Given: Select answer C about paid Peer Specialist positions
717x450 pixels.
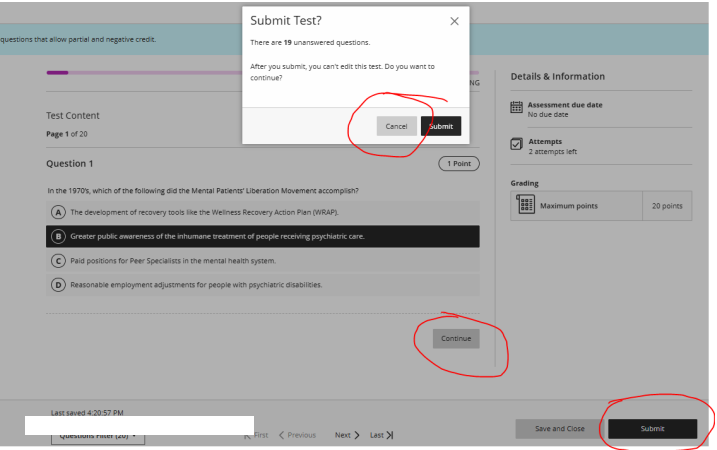Looking at the screenshot, I should (59, 261).
